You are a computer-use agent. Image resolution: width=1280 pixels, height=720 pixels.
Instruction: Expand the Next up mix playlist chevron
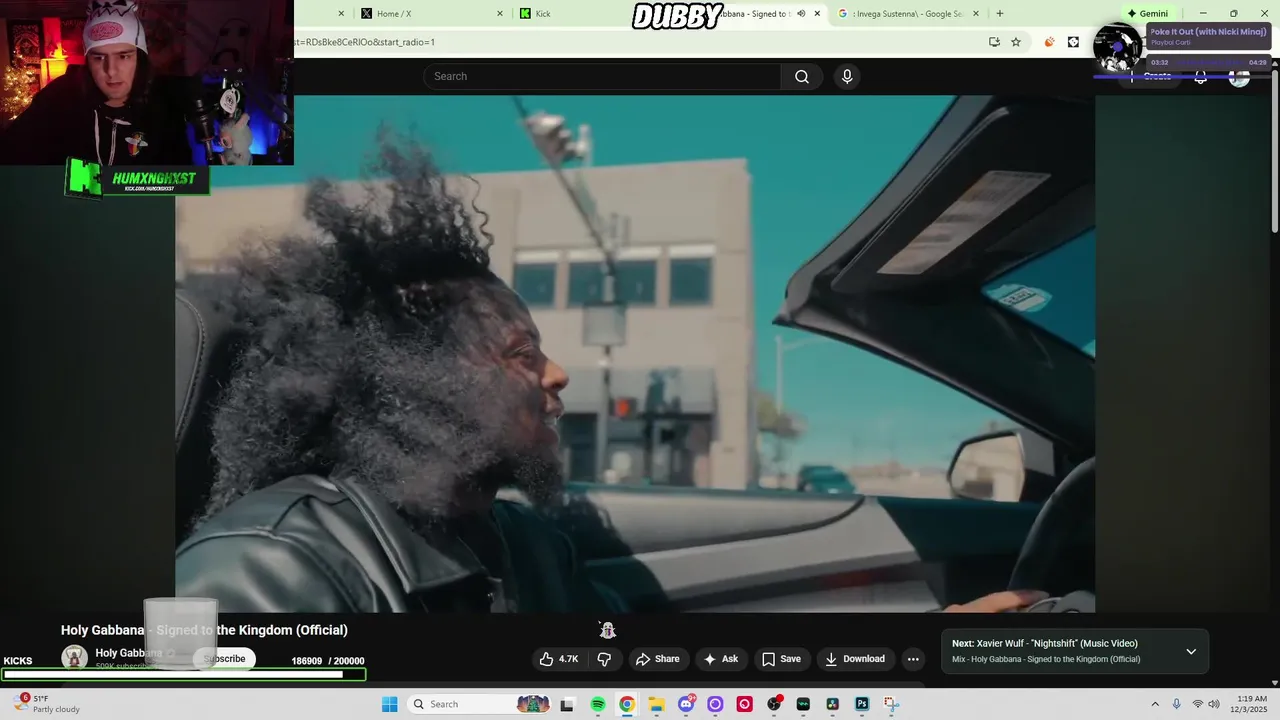1191,652
